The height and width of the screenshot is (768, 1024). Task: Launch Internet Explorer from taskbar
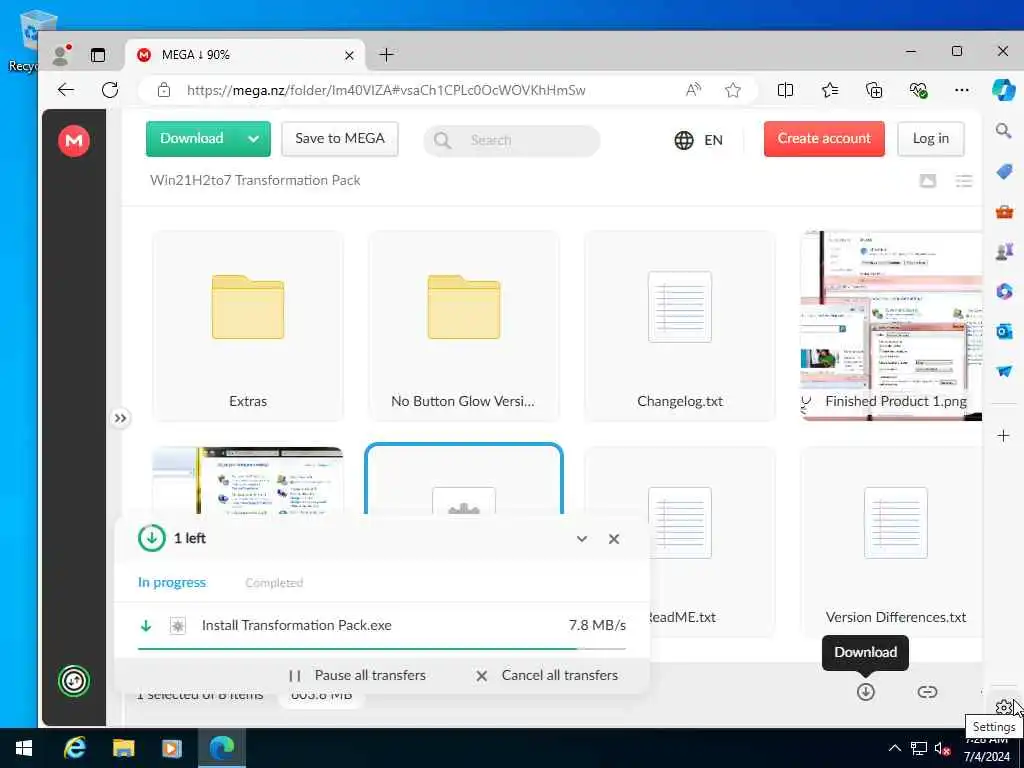click(x=74, y=748)
